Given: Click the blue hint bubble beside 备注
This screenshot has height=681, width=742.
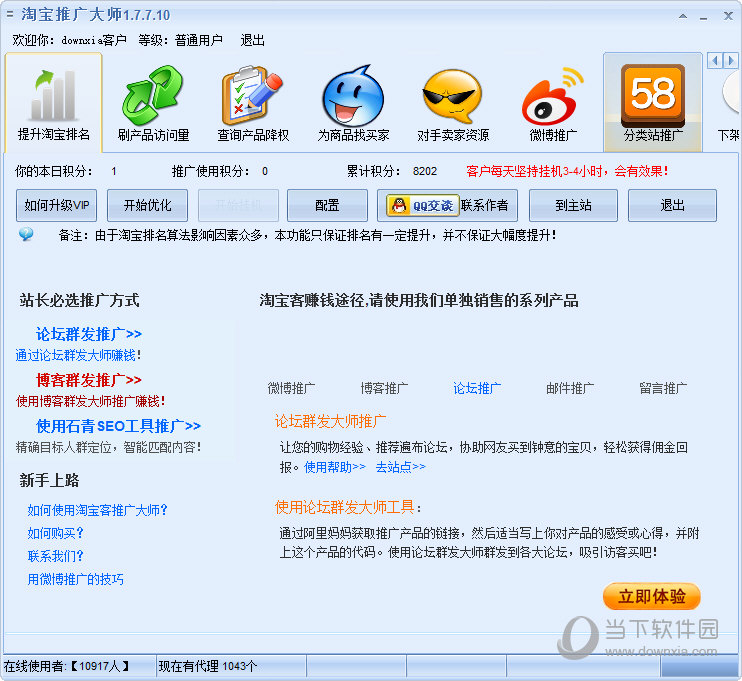Looking at the screenshot, I should 26,234.
